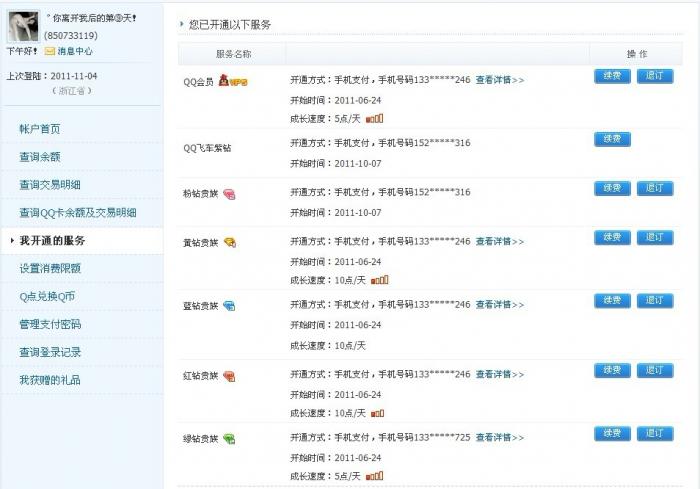The width and height of the screenshot is (700, 489).
Task: Click 红钻贵族 growth speed bar icon
Action: point(377,413)
